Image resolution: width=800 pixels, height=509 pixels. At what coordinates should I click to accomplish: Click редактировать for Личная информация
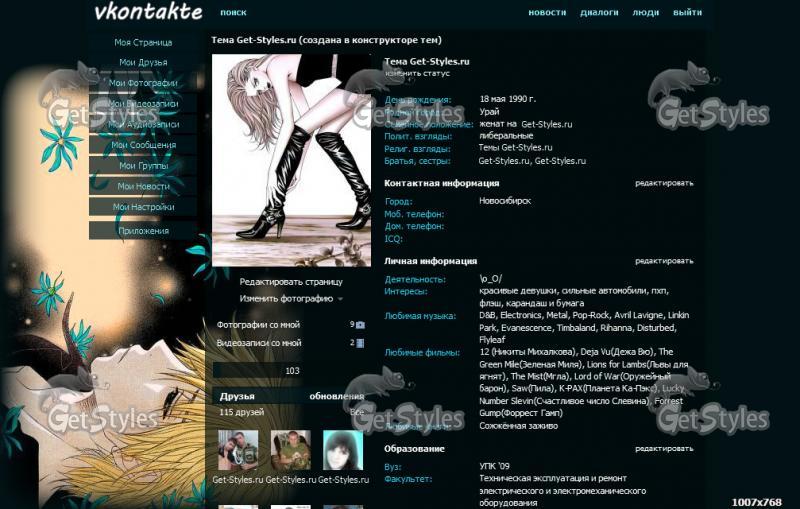click(x=664, y=261)
